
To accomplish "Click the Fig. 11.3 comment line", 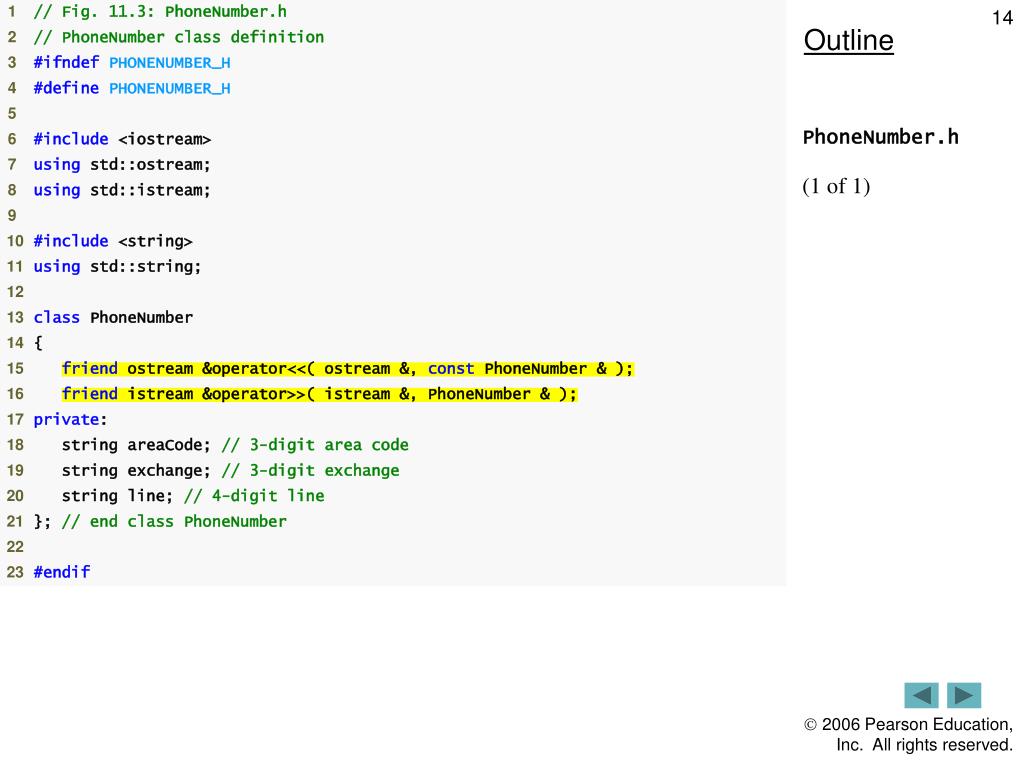I will (x=160, y=12).
